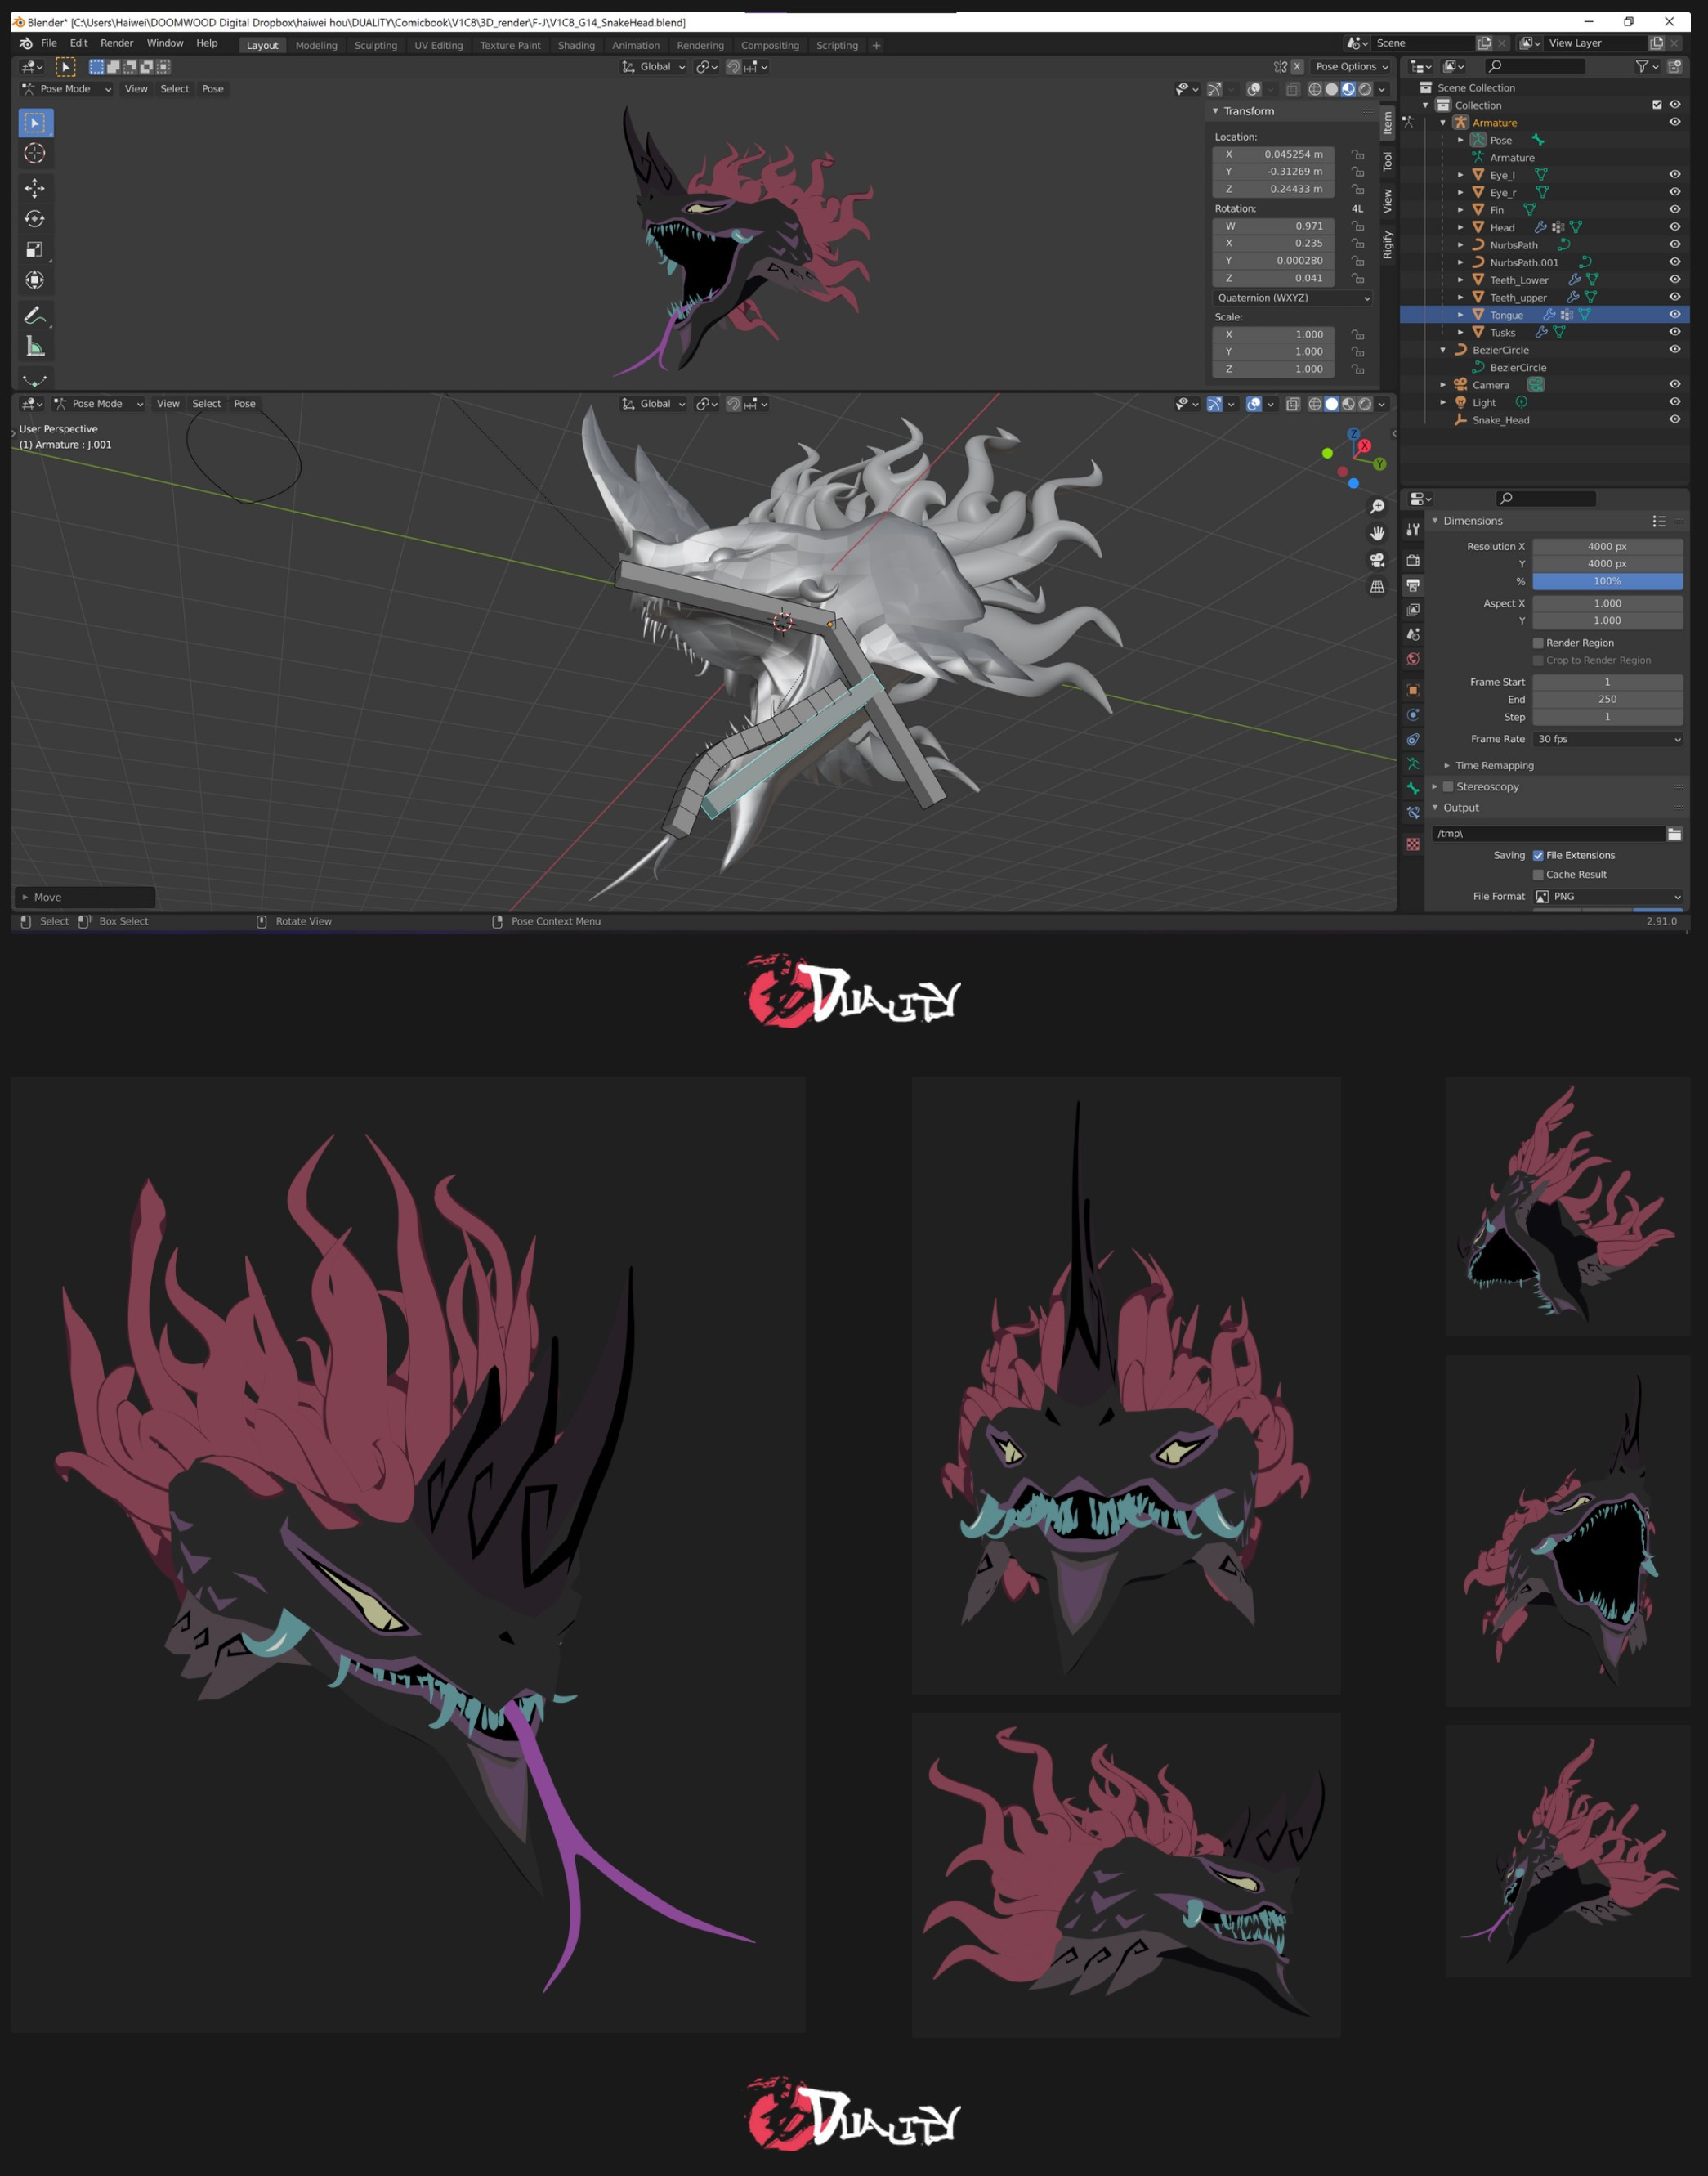Open Pose Mode dropdown in top viewport

[x=66, y=89]
